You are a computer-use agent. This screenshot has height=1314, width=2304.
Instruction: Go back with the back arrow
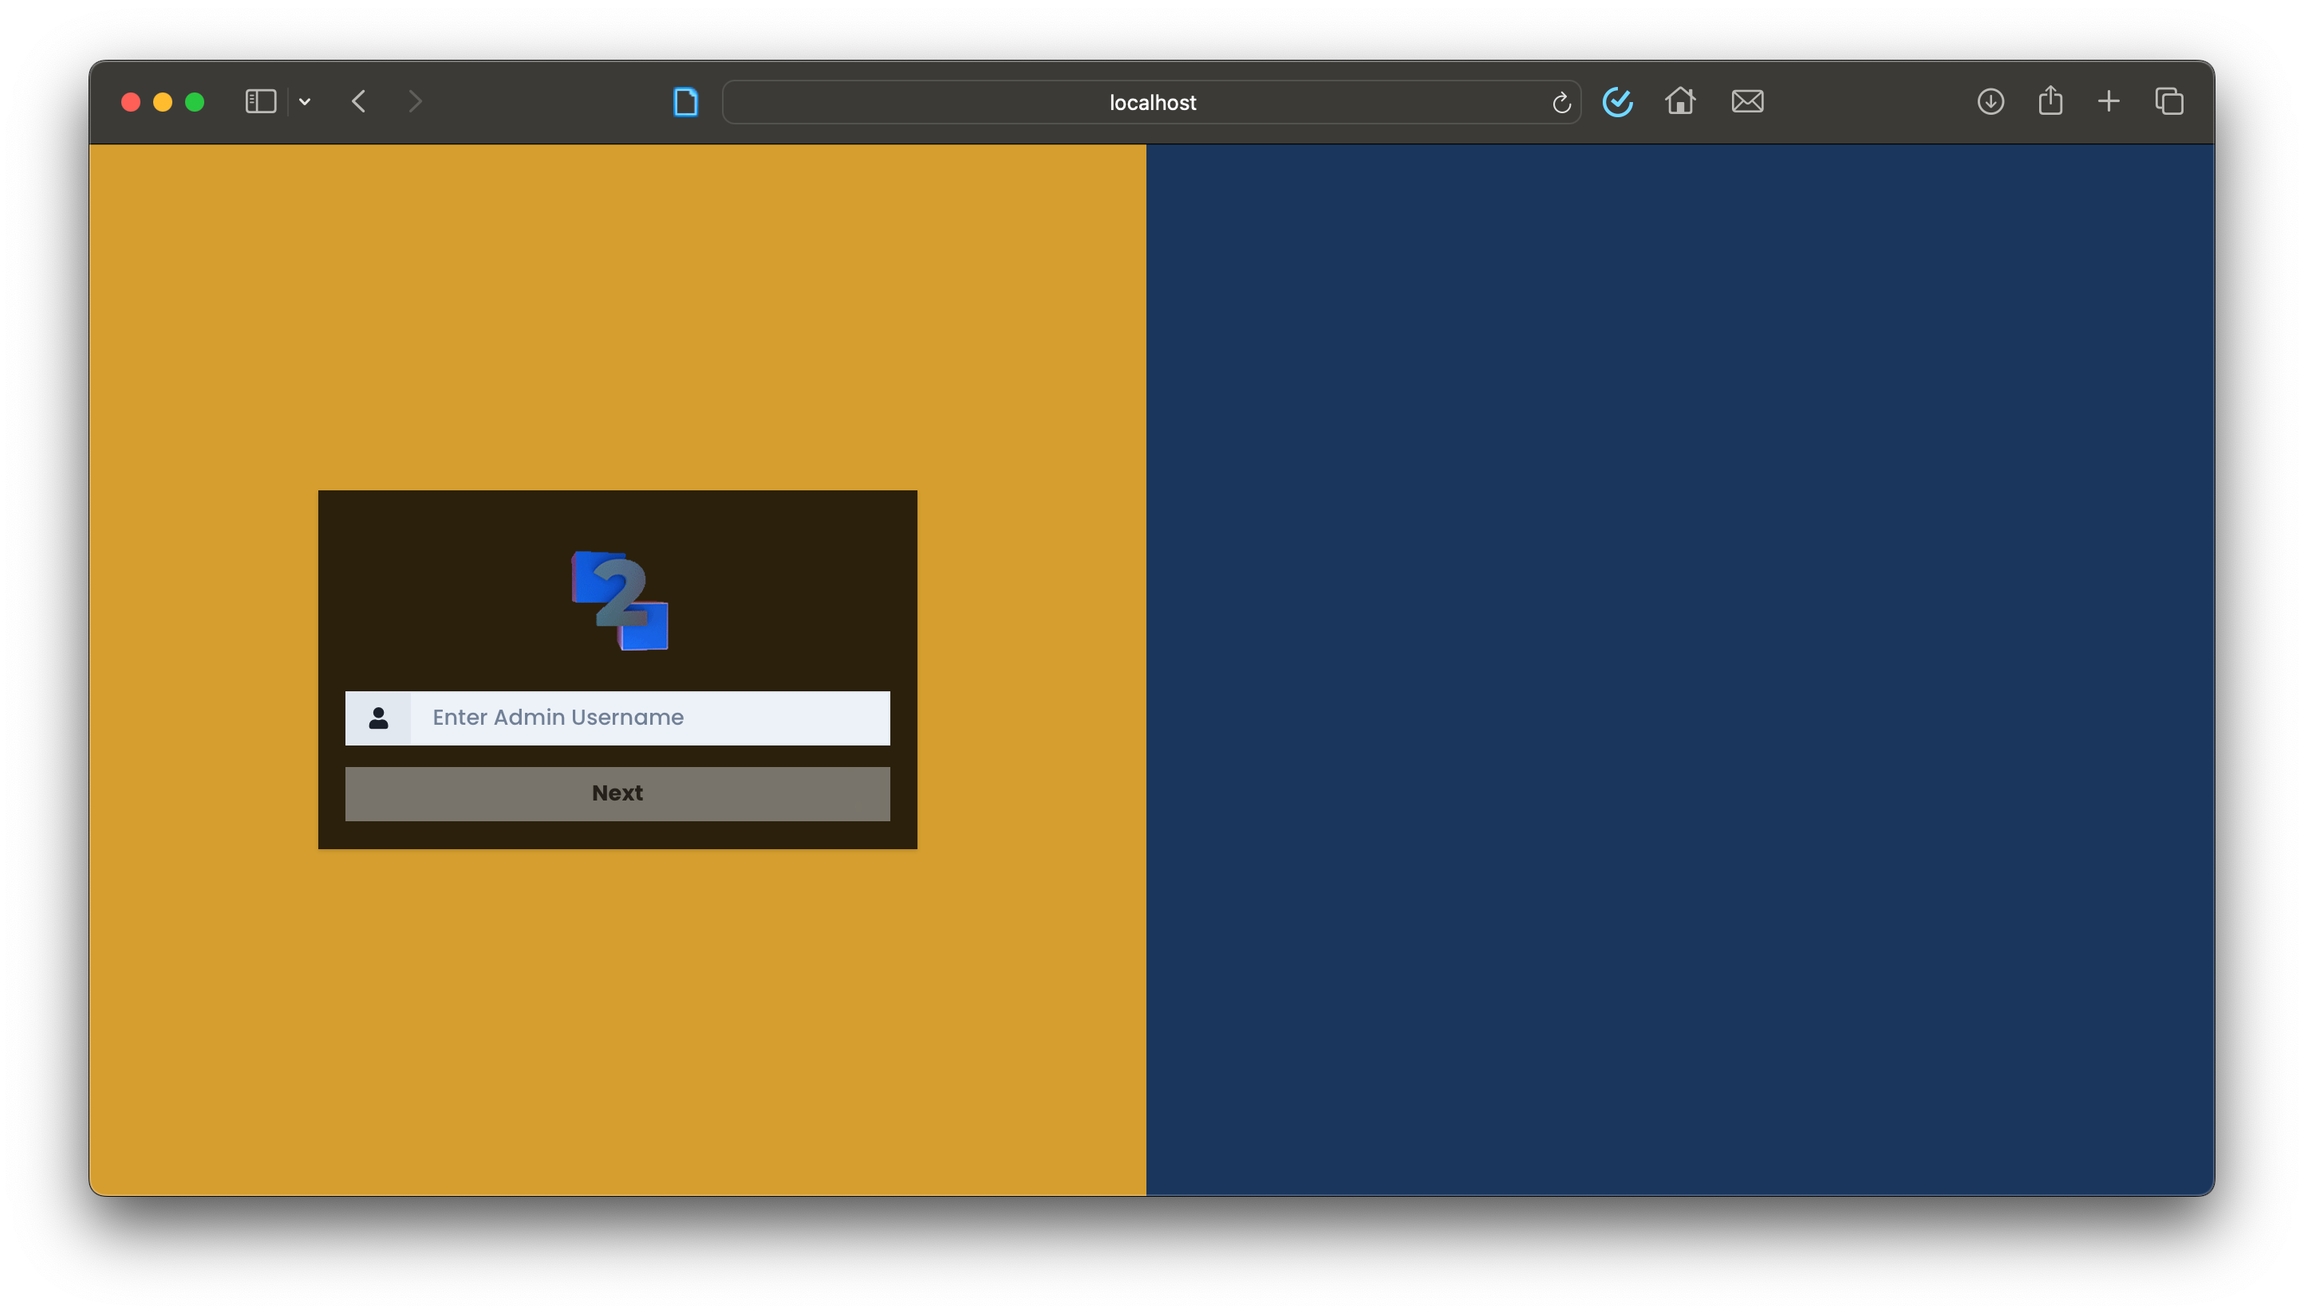359,101
